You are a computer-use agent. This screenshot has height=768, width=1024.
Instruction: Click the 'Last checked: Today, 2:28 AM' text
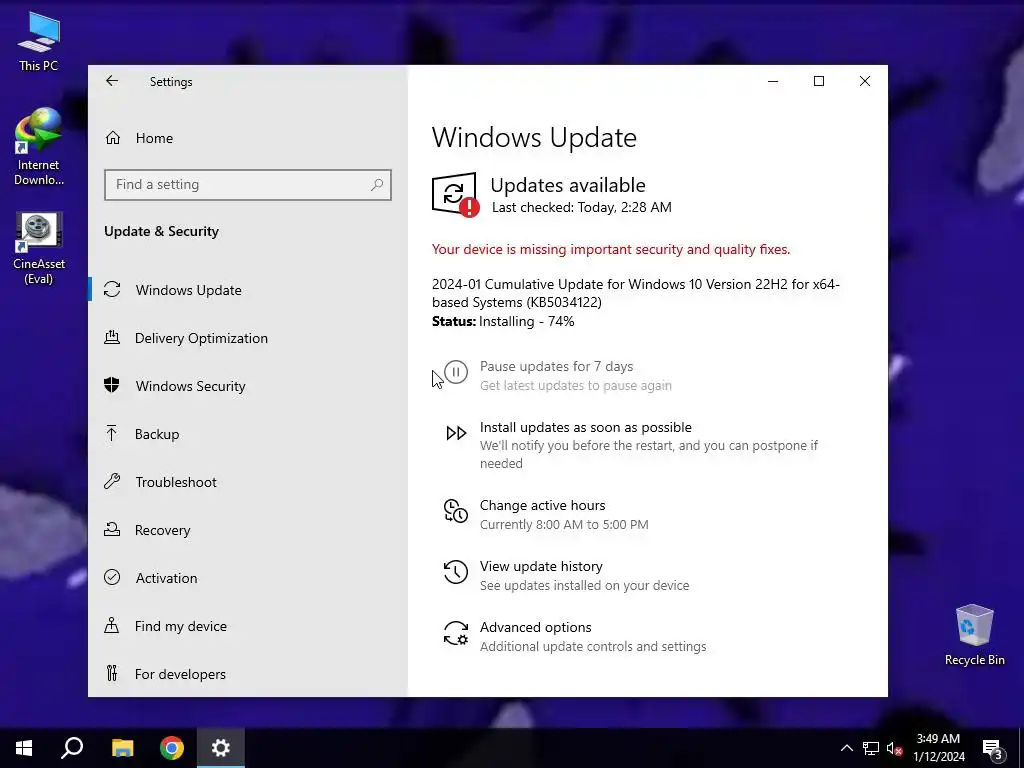pyautogui.click(x=581, y=207)
